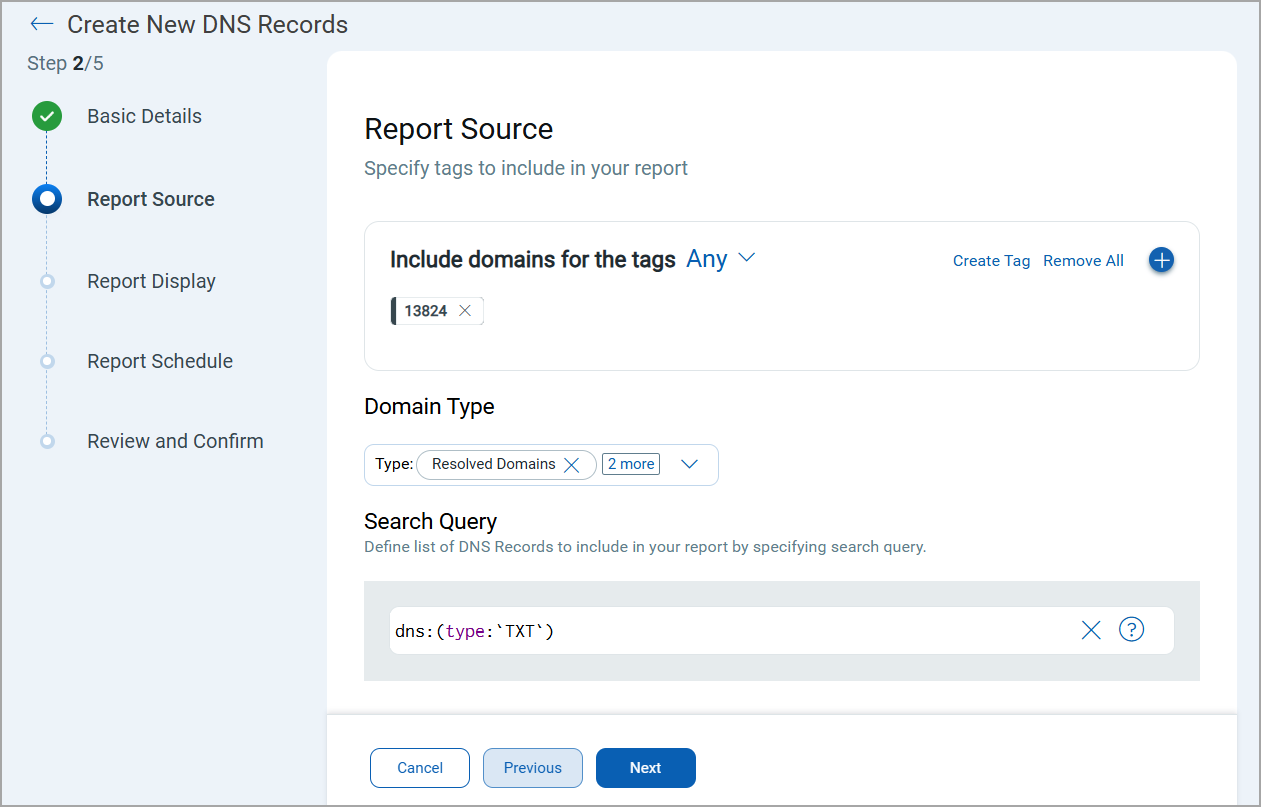Click into the dns search query field
This screenshot has width=1261, height=807.
coord(730,631)
